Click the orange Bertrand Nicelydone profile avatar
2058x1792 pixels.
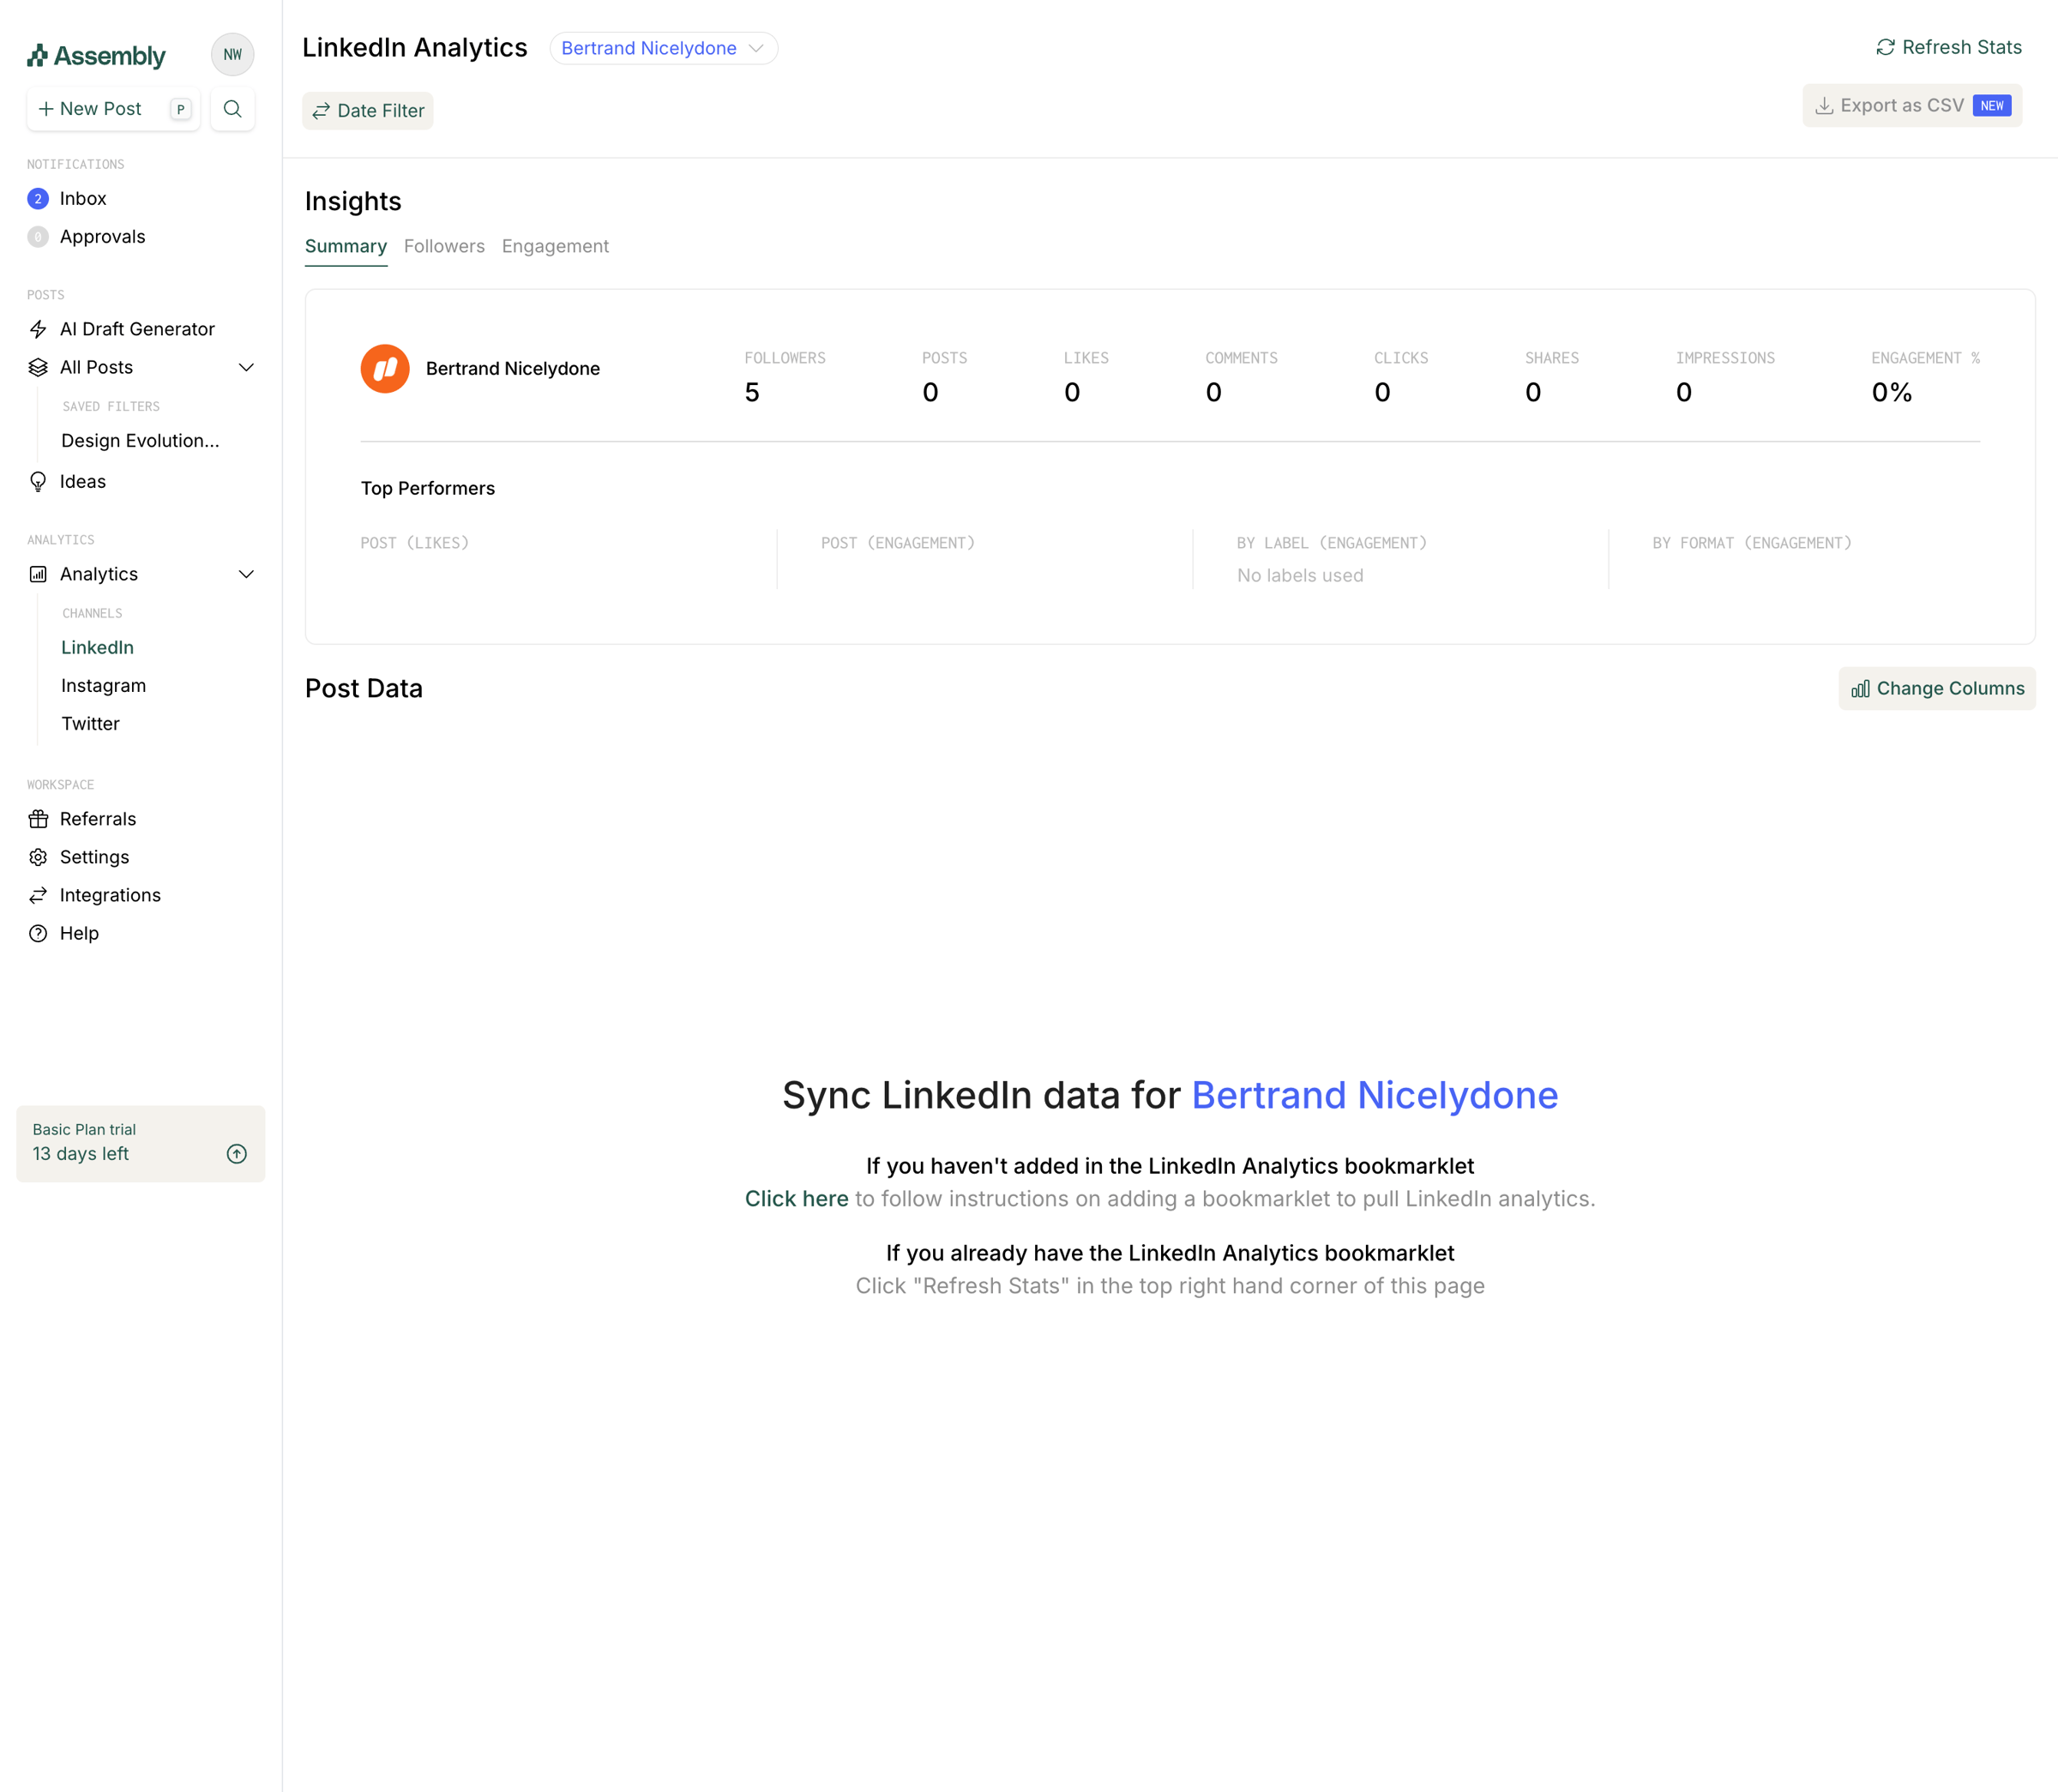[385, 369]
